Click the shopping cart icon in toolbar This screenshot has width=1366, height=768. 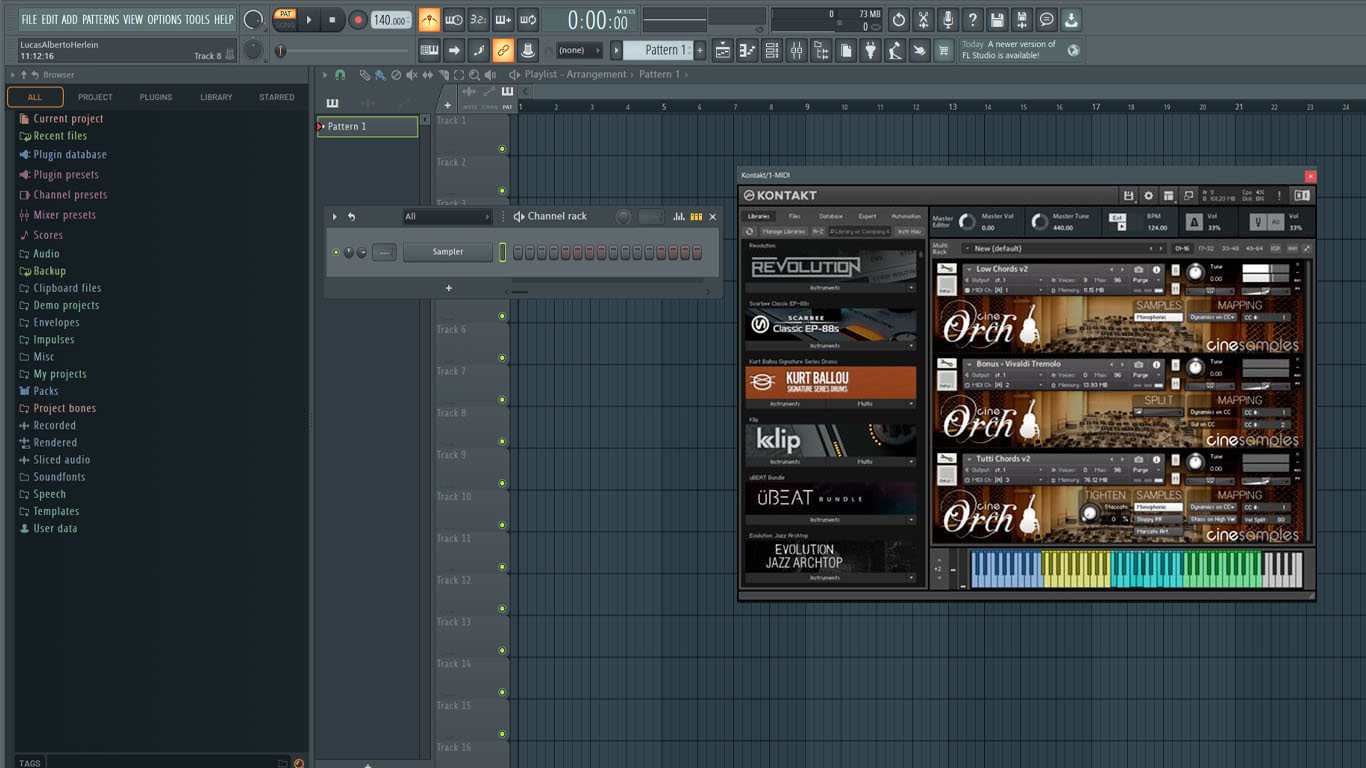[944, 50]
